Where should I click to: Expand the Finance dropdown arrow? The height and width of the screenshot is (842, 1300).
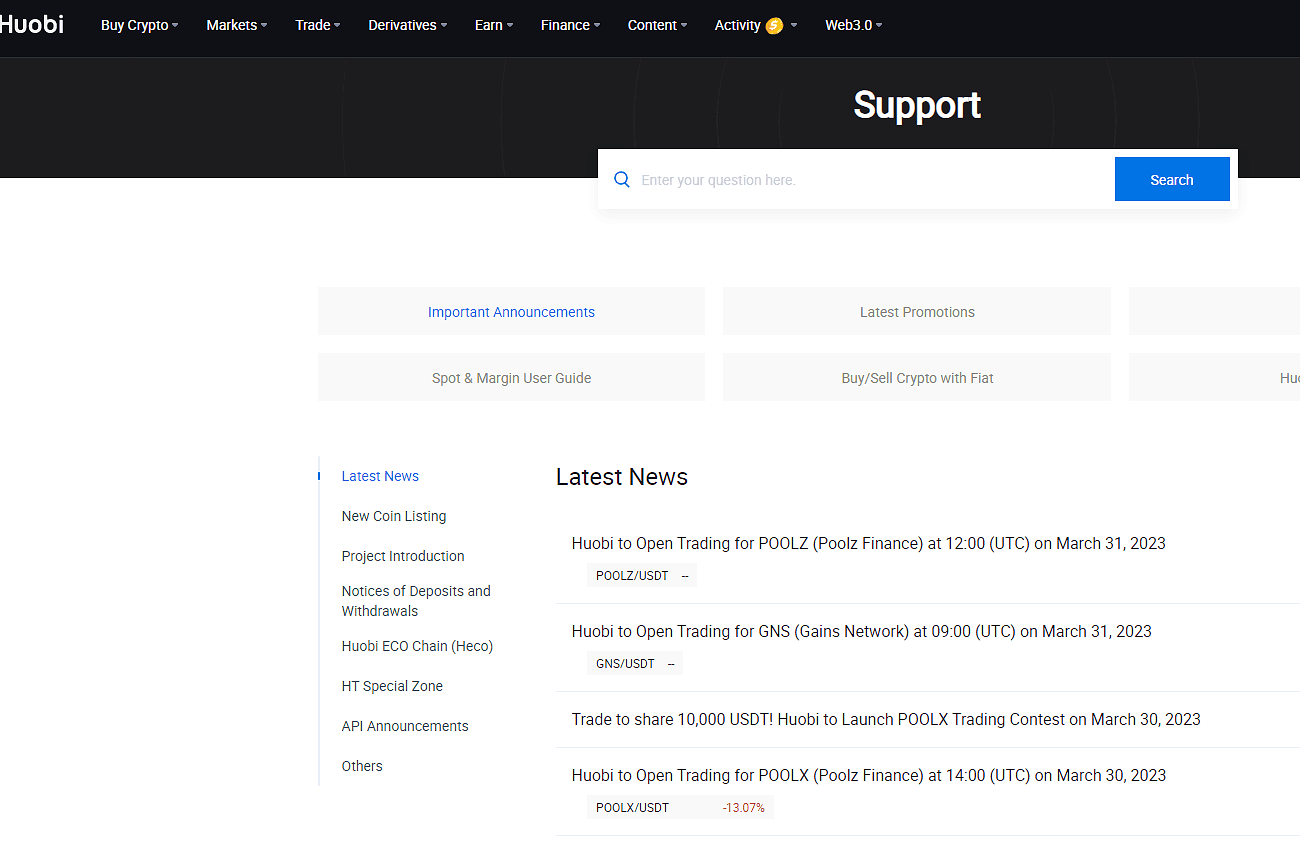tap(597, 26)
